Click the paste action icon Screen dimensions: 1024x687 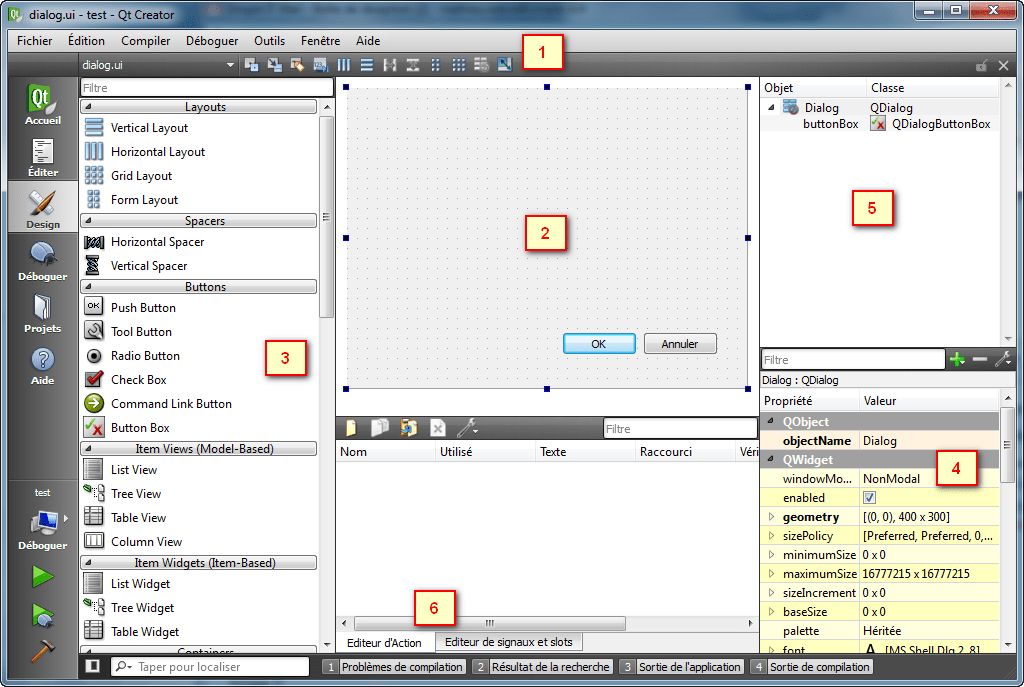pyautogui.click(x=409, y=428)
